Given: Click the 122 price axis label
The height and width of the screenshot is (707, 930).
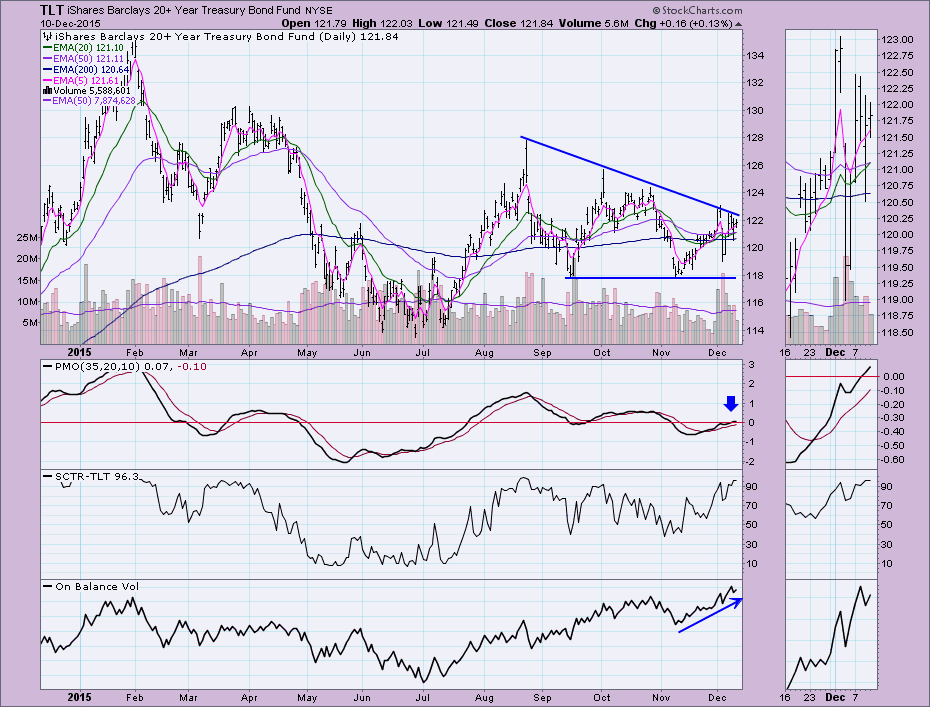Looking at the screenshot, I should tap(754, 221).
